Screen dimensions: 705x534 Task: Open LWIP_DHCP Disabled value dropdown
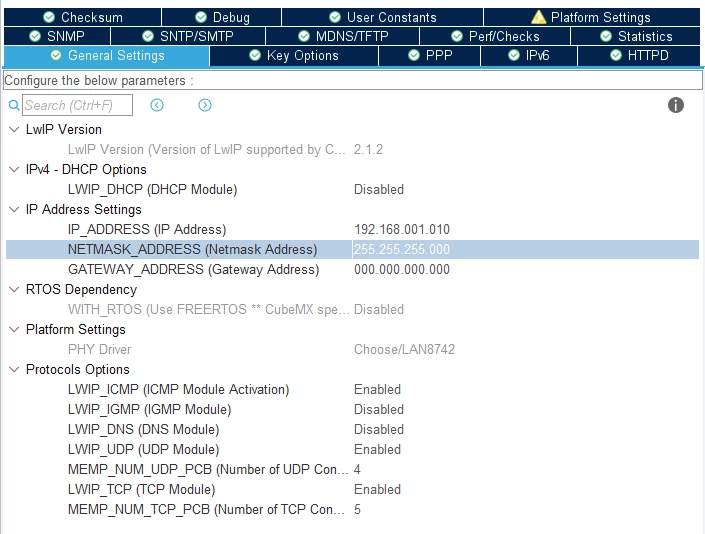379,189
